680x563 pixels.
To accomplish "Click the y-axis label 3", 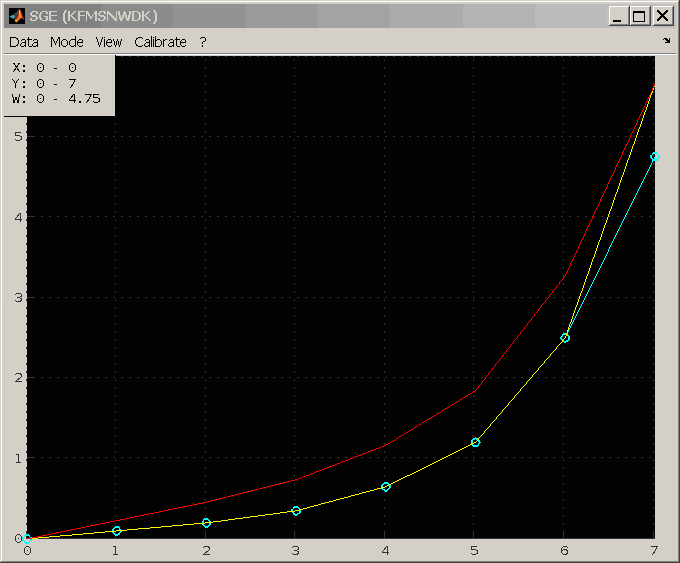I will [18, 298].
